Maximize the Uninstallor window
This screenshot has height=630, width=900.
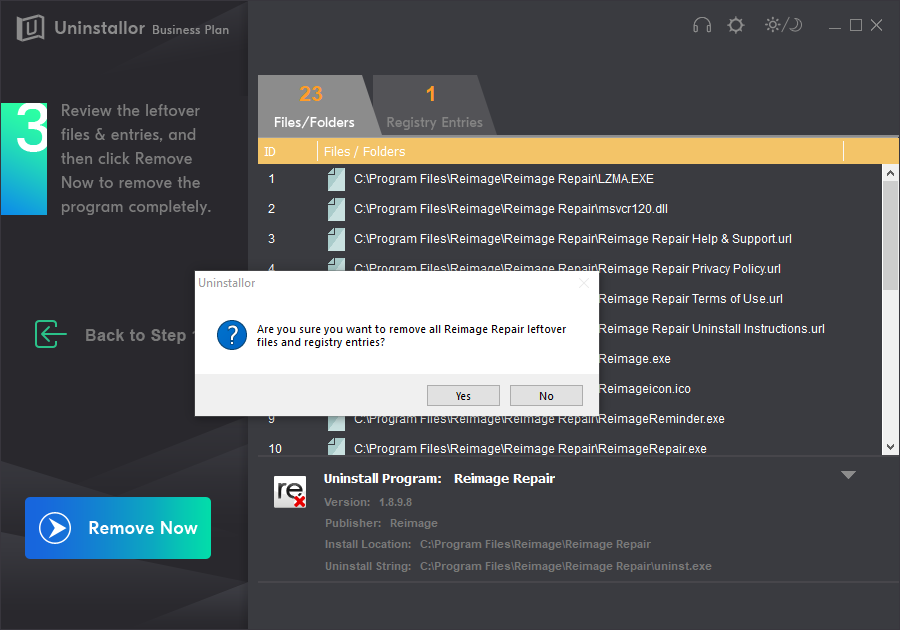(855, 25)
